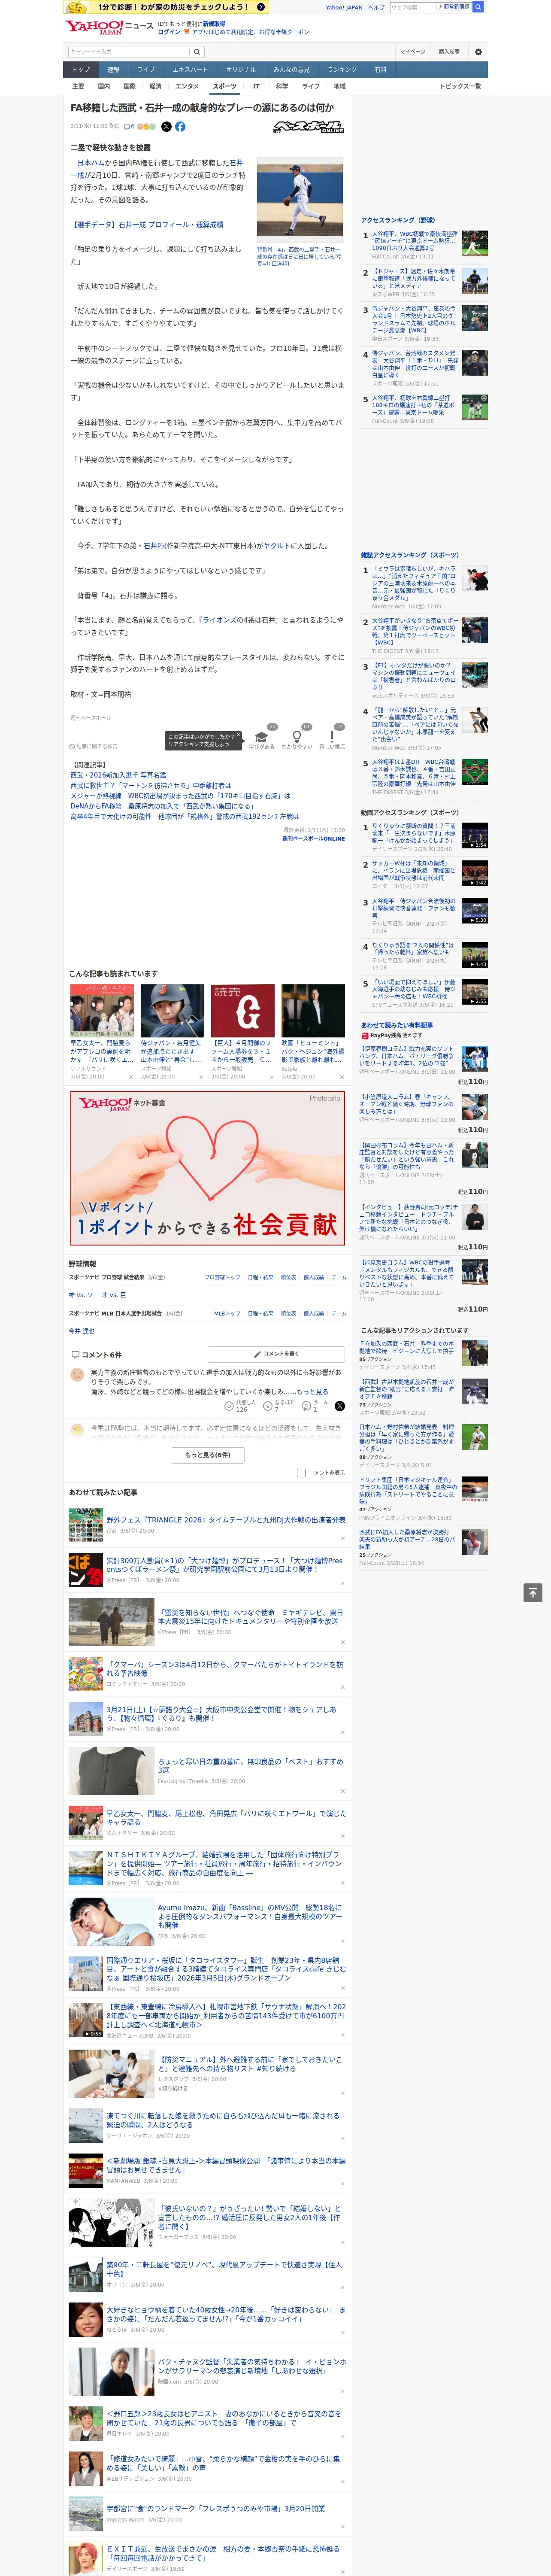The width and height of the screenshot is (551, 2576).
Task: Share the first comment on X
Action: pyautogui.click(x=339, y=1405)
